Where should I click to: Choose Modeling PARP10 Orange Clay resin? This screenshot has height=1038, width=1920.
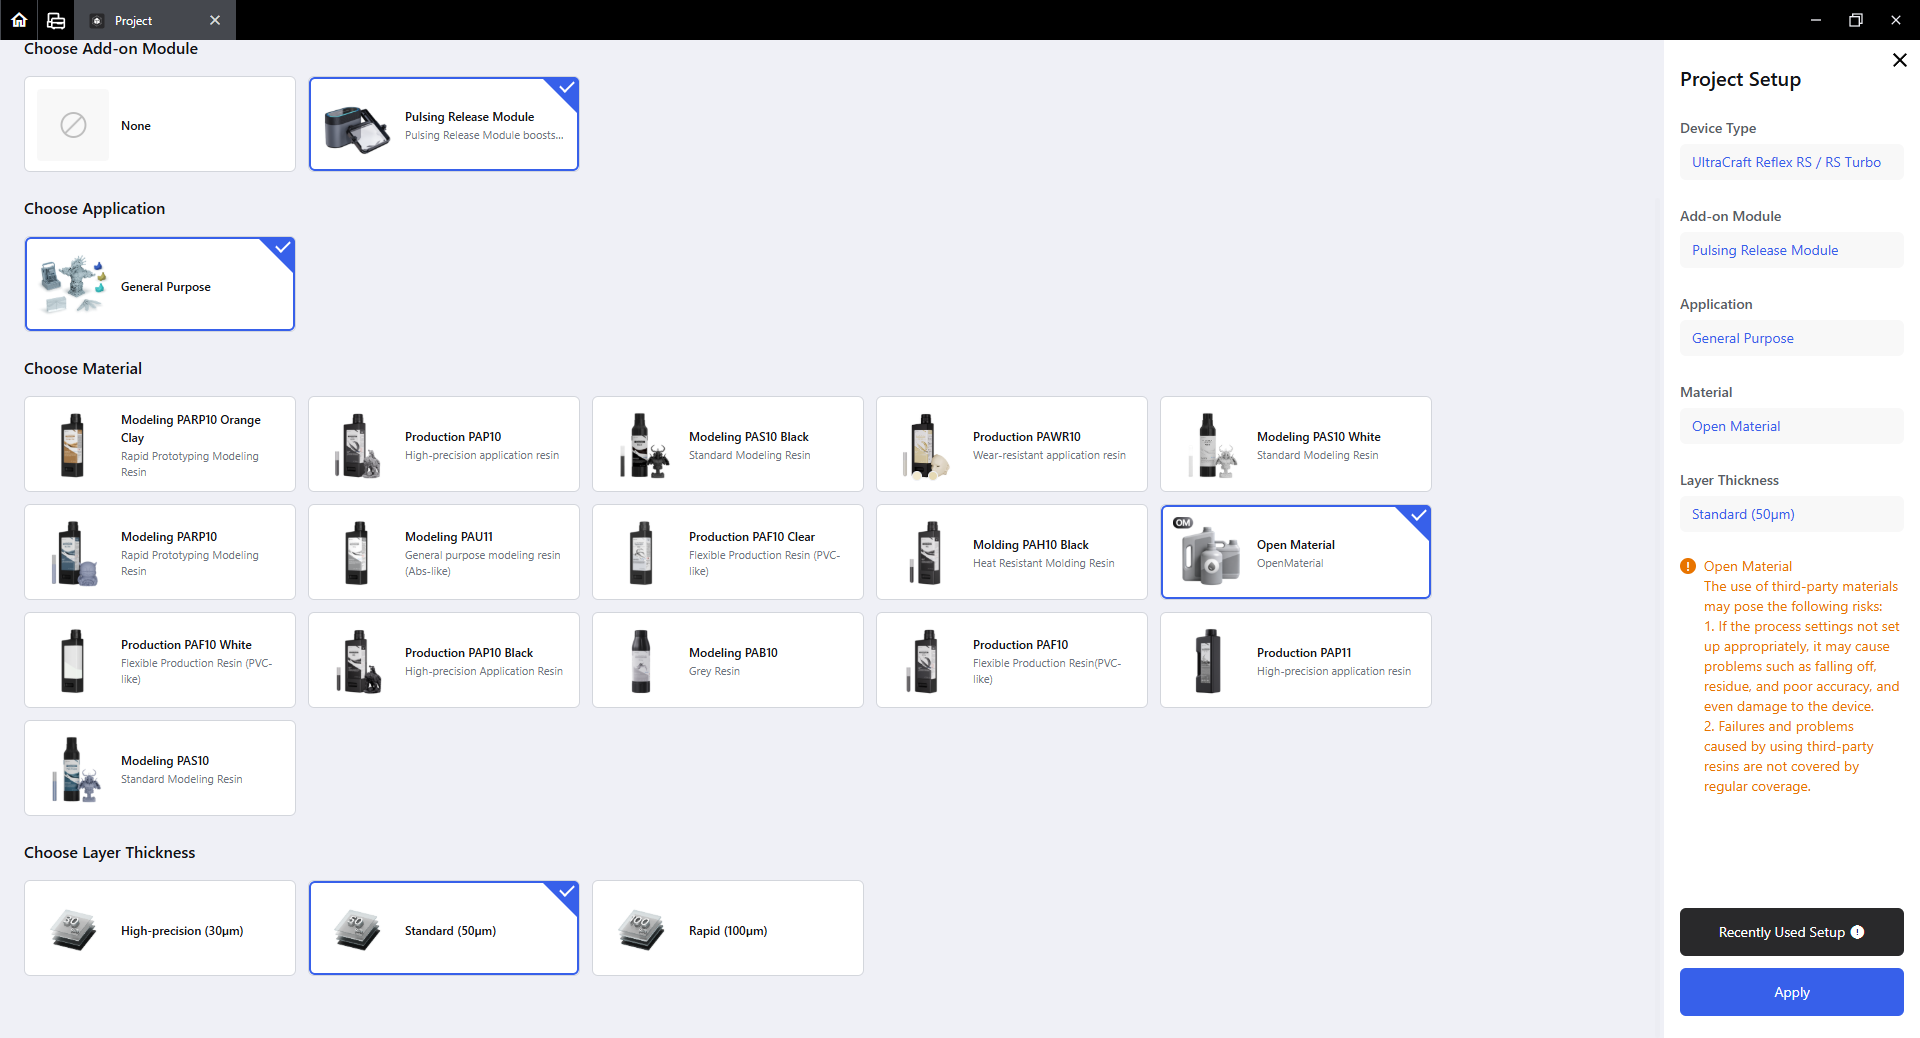[x=160, y=444]
